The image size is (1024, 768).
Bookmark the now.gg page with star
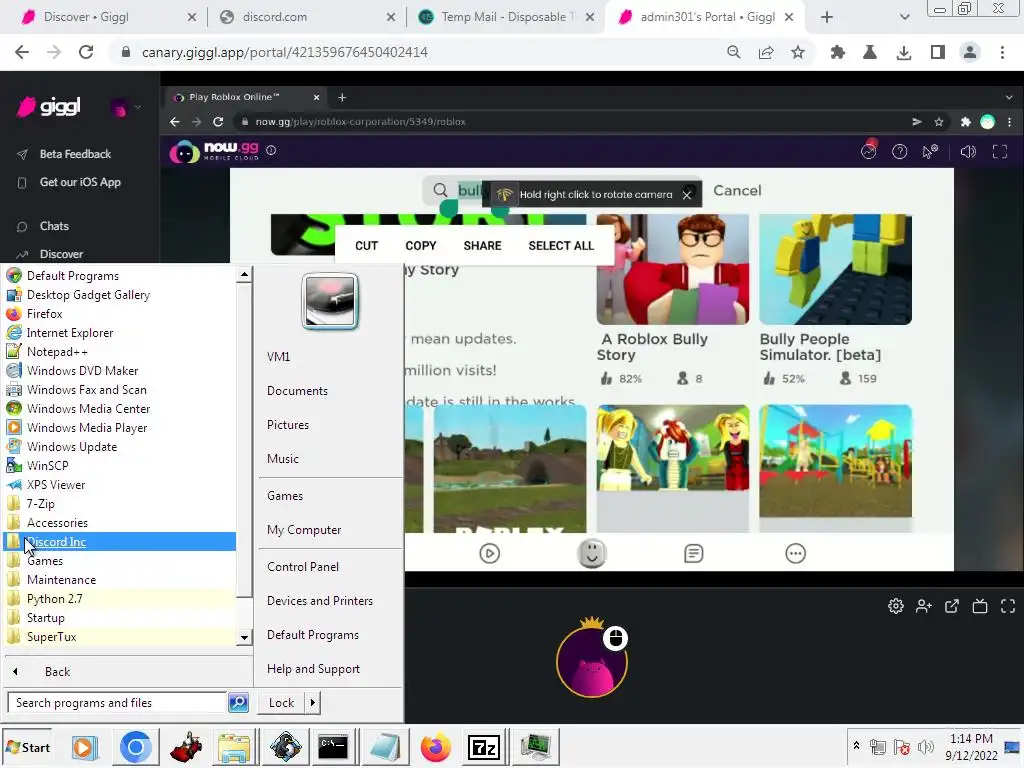[938, 121]
